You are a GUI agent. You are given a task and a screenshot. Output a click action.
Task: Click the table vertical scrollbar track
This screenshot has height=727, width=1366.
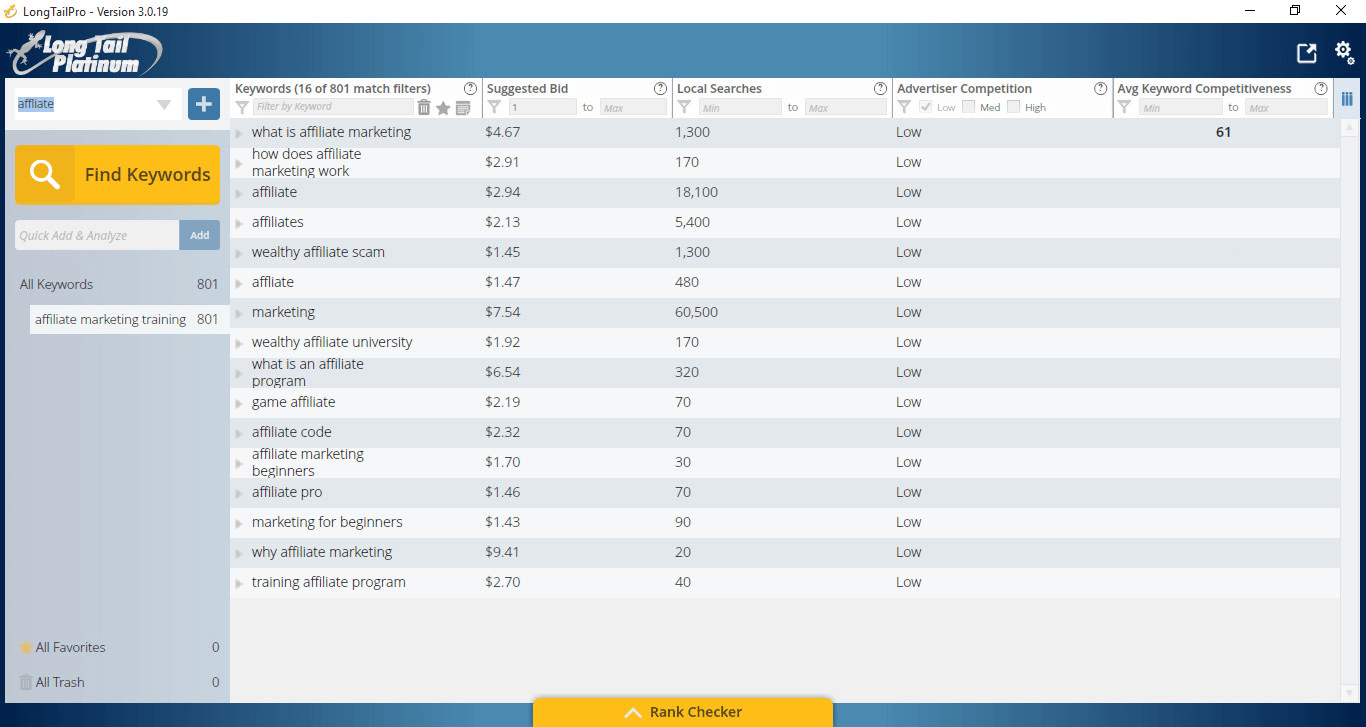coord(1349,410)
